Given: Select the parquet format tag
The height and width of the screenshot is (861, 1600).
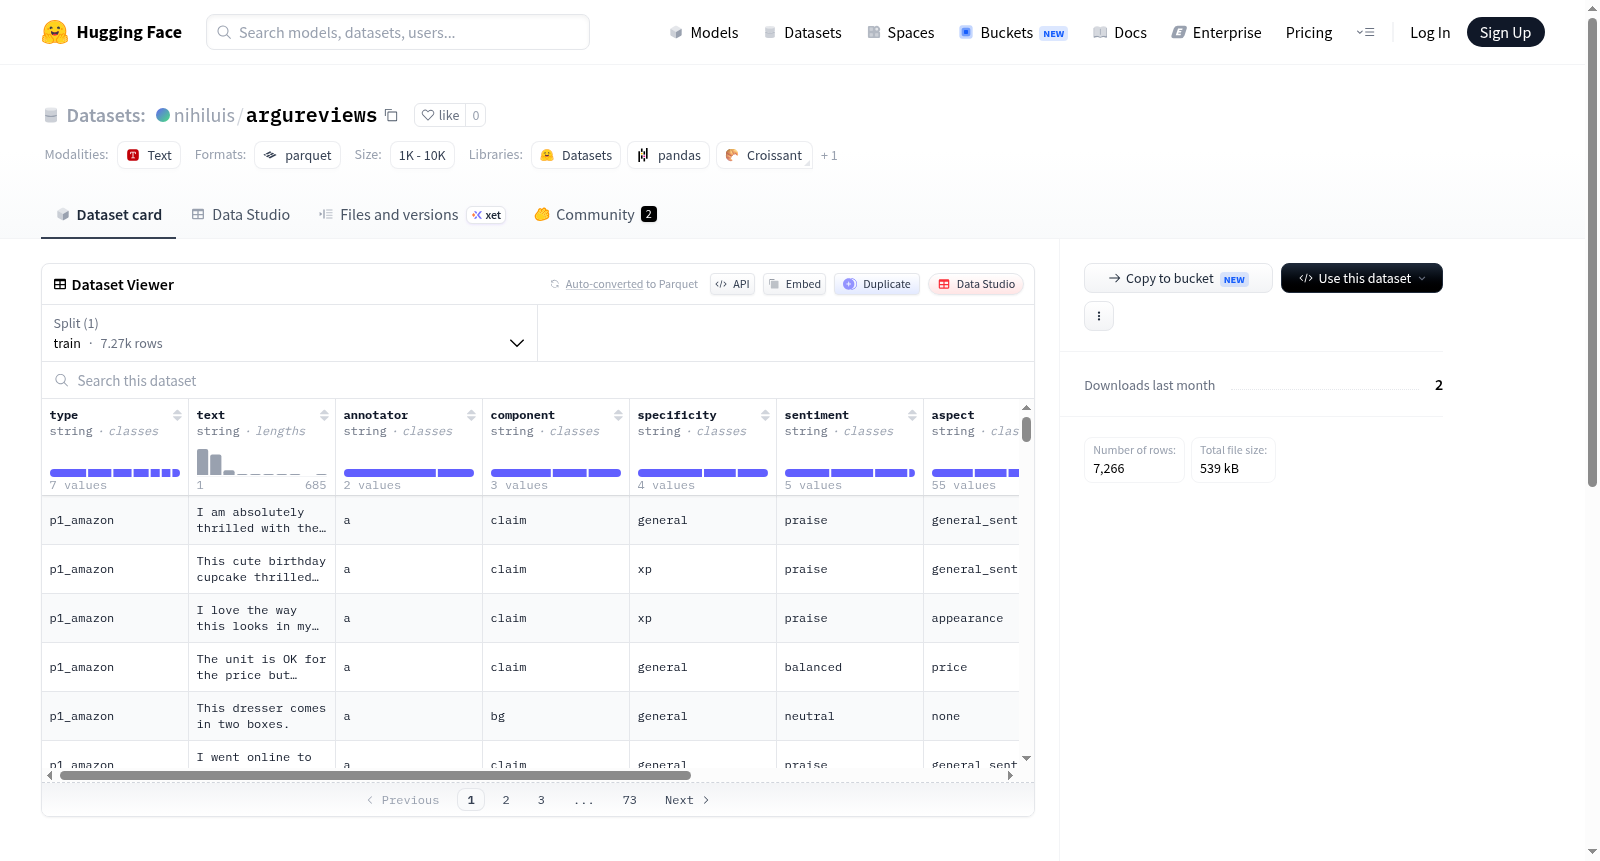Looking at the screenshot, I should (297, 155).
